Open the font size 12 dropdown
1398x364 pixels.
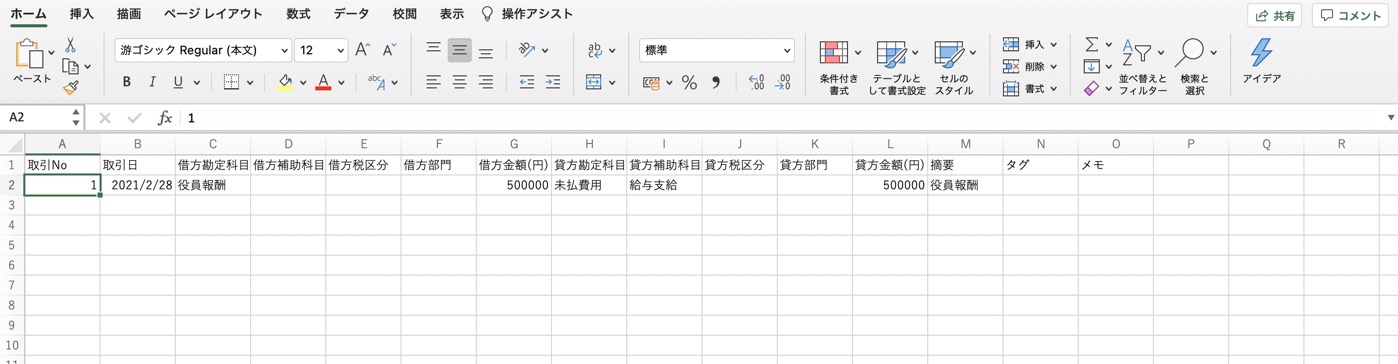pos(321,50)
